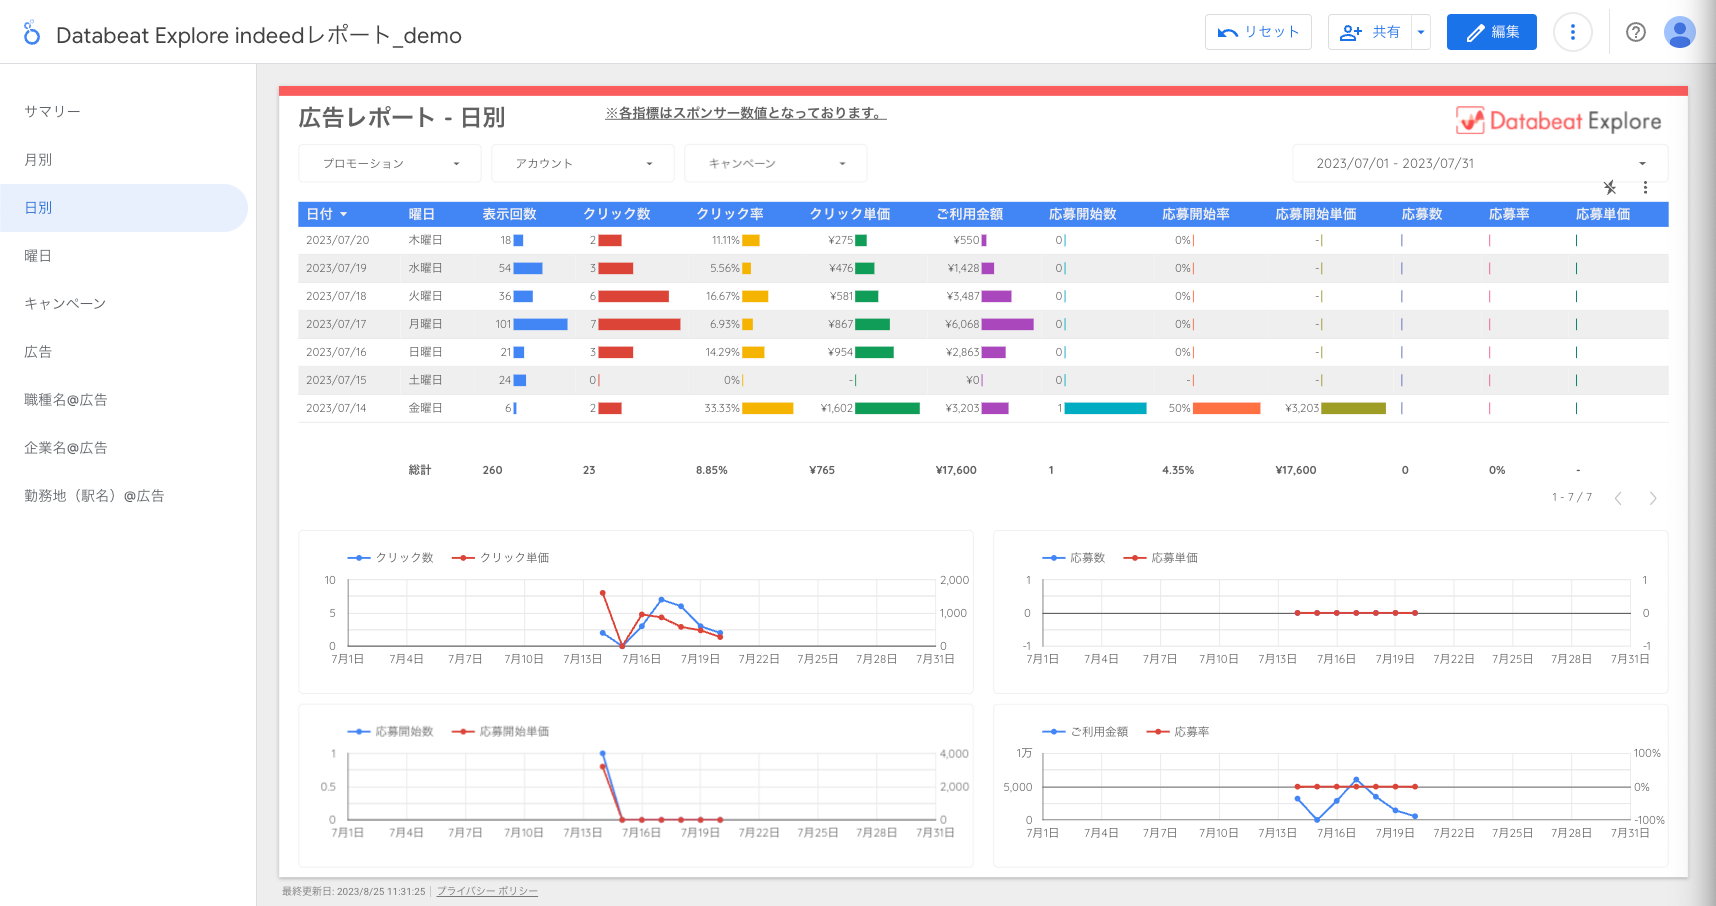Open the help question mark icon
The image size is (1716, 906).
pos(1636,33)
